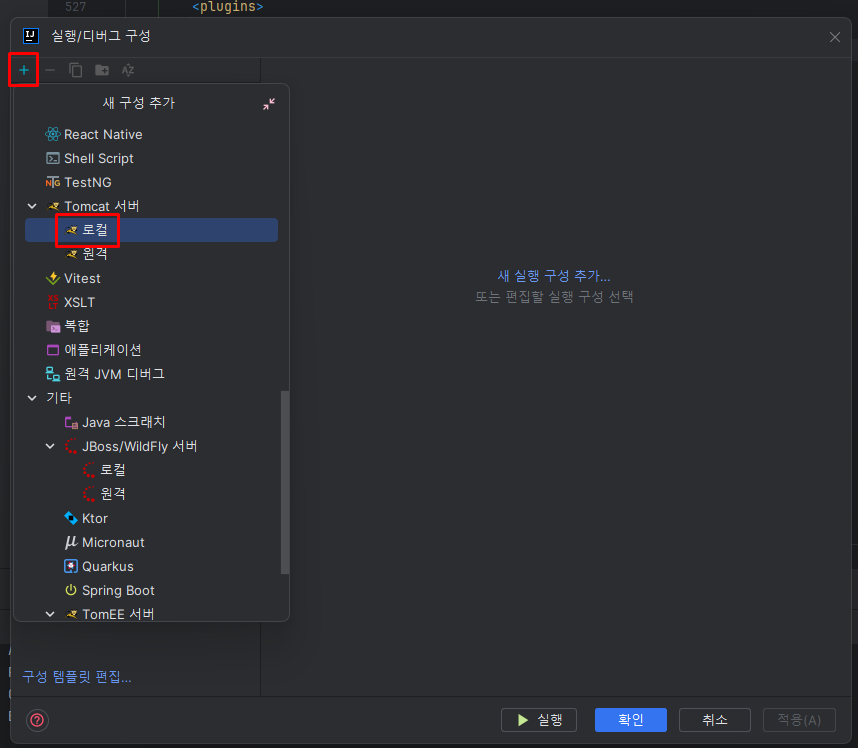This screenshot has height=748, width=858.
Task: Select 로컬 under JBoss/WildFly 서버
Action: [113, 469]
